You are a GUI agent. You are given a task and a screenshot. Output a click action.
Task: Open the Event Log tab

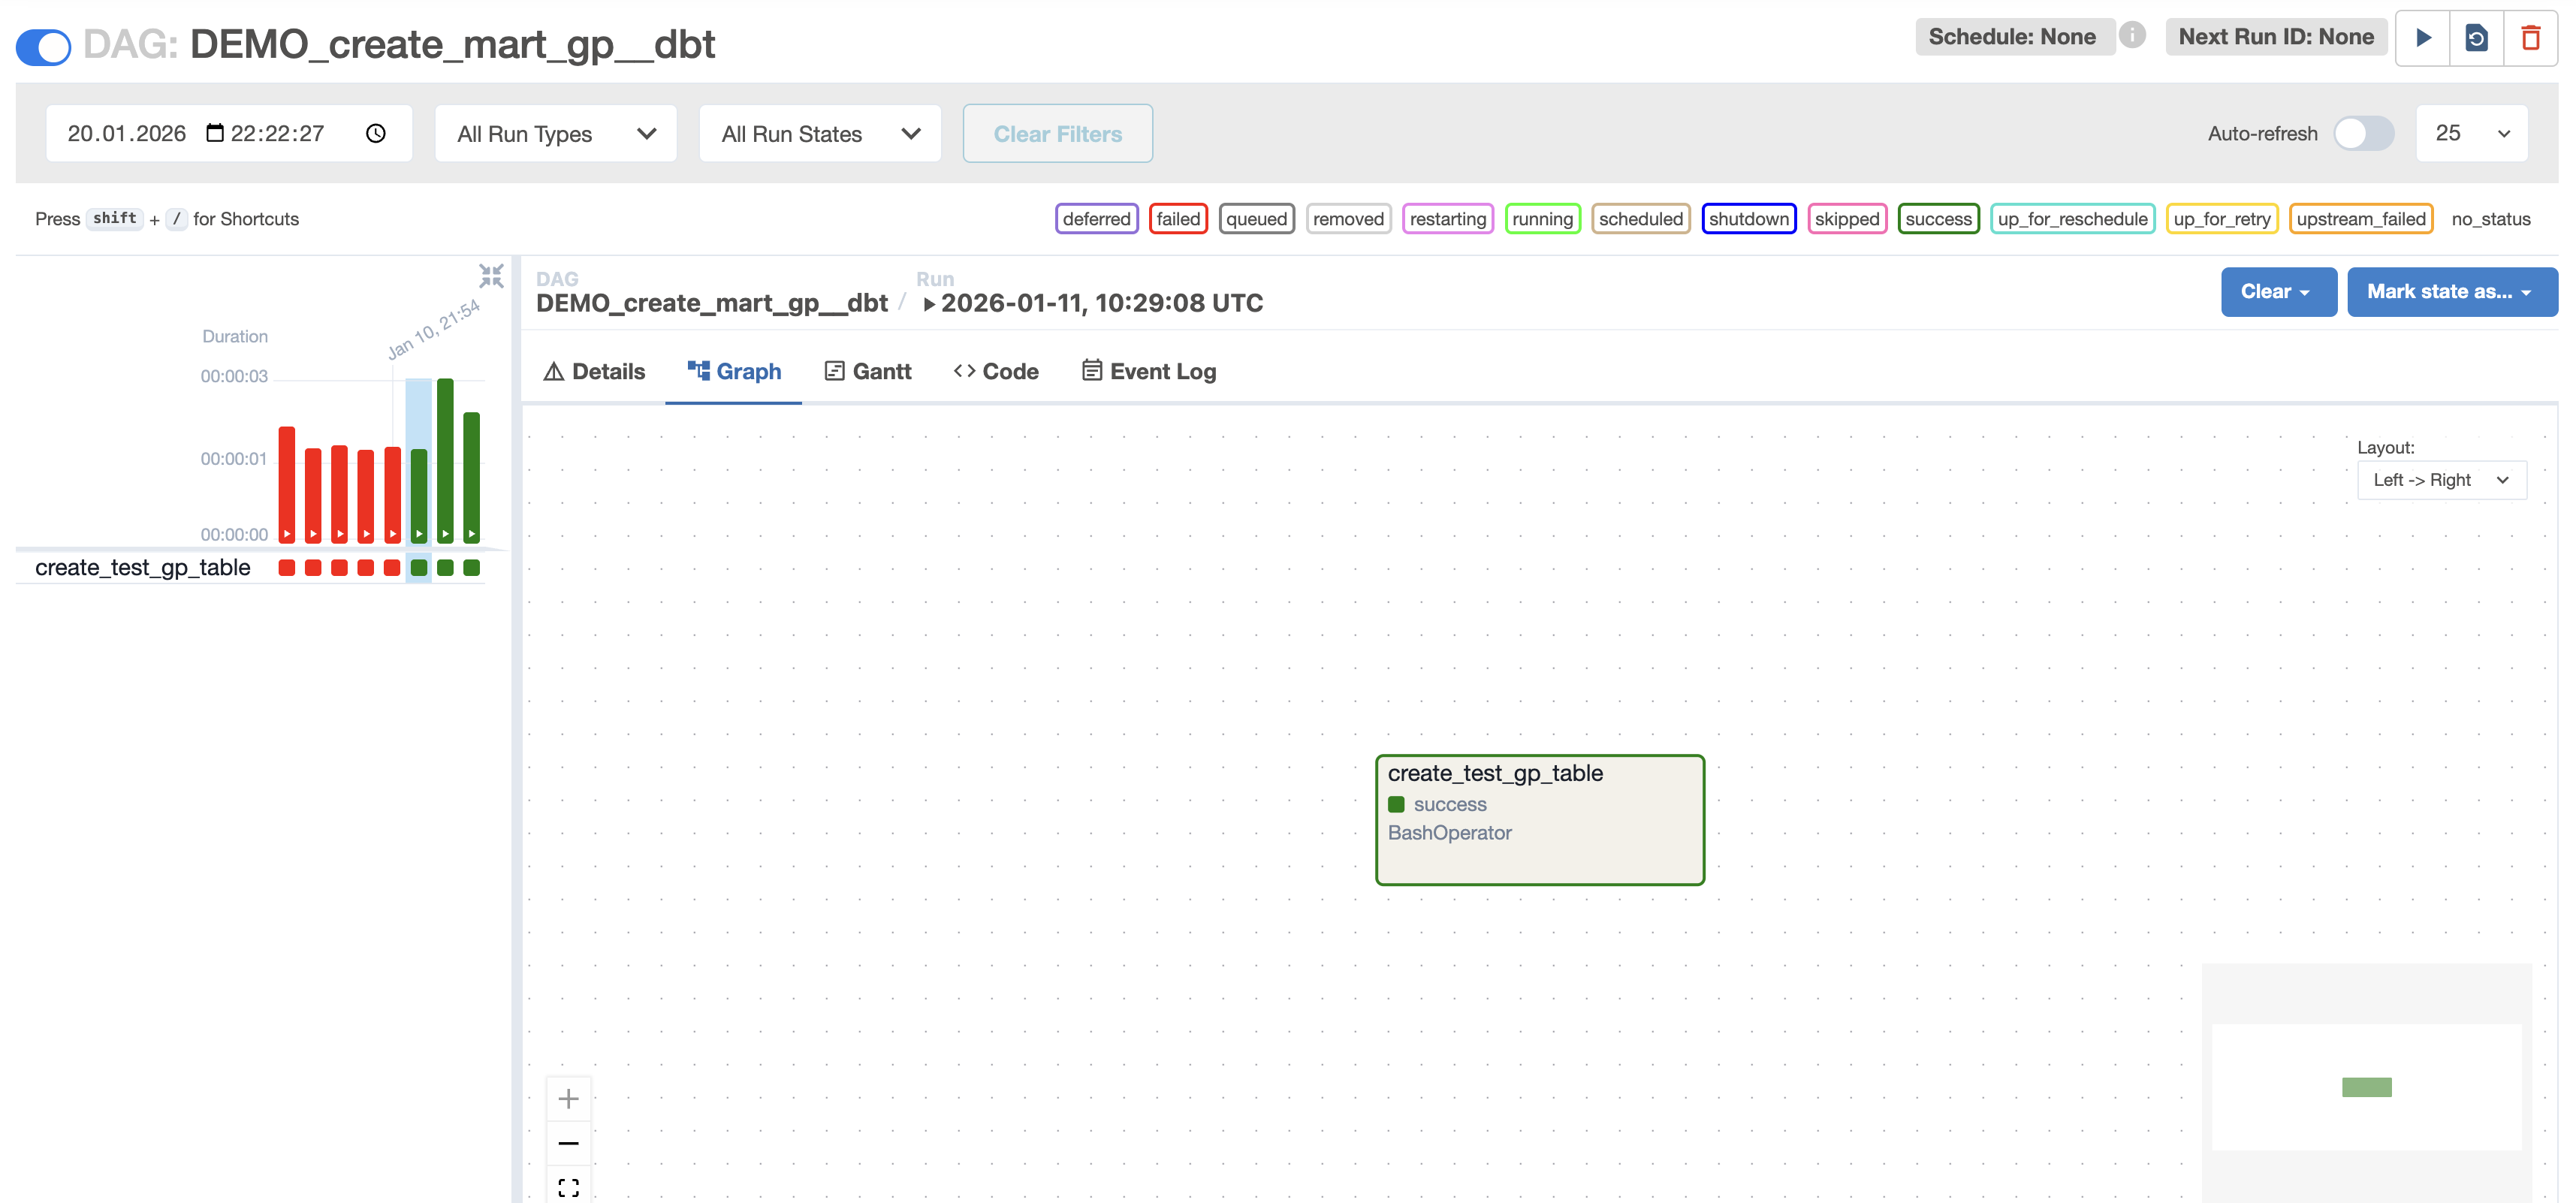click(x=1149, y=371)
